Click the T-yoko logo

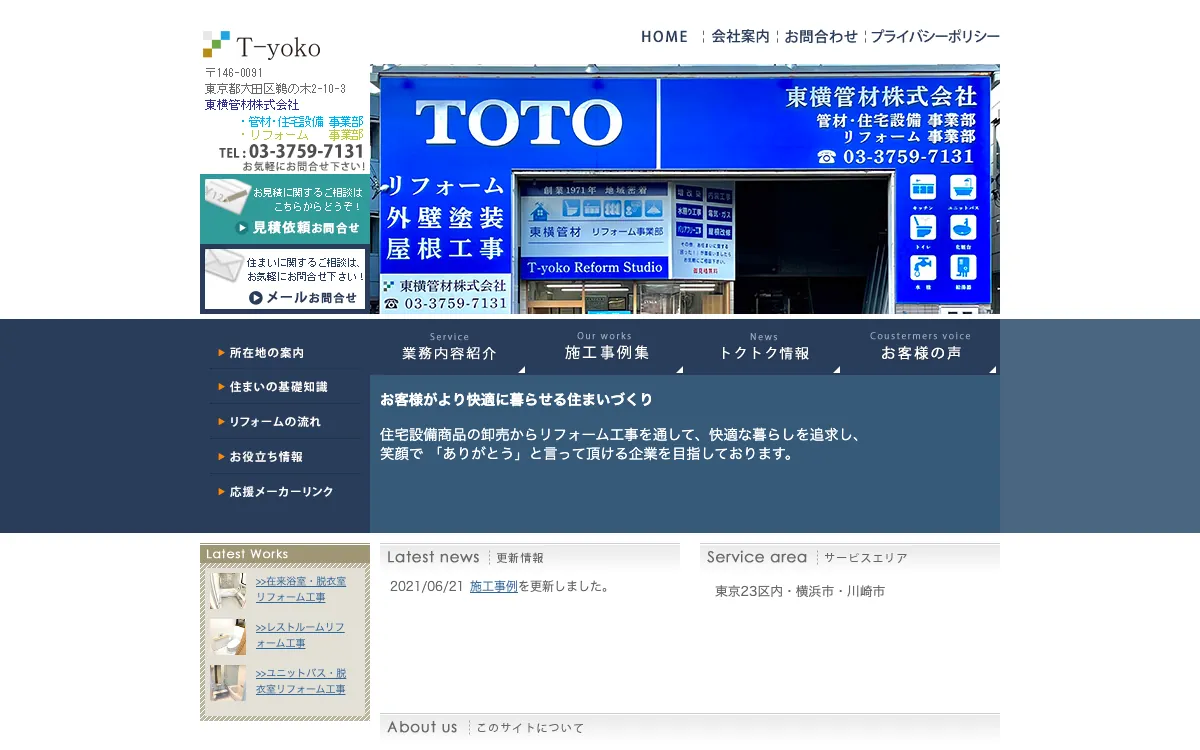pos(262,46)
